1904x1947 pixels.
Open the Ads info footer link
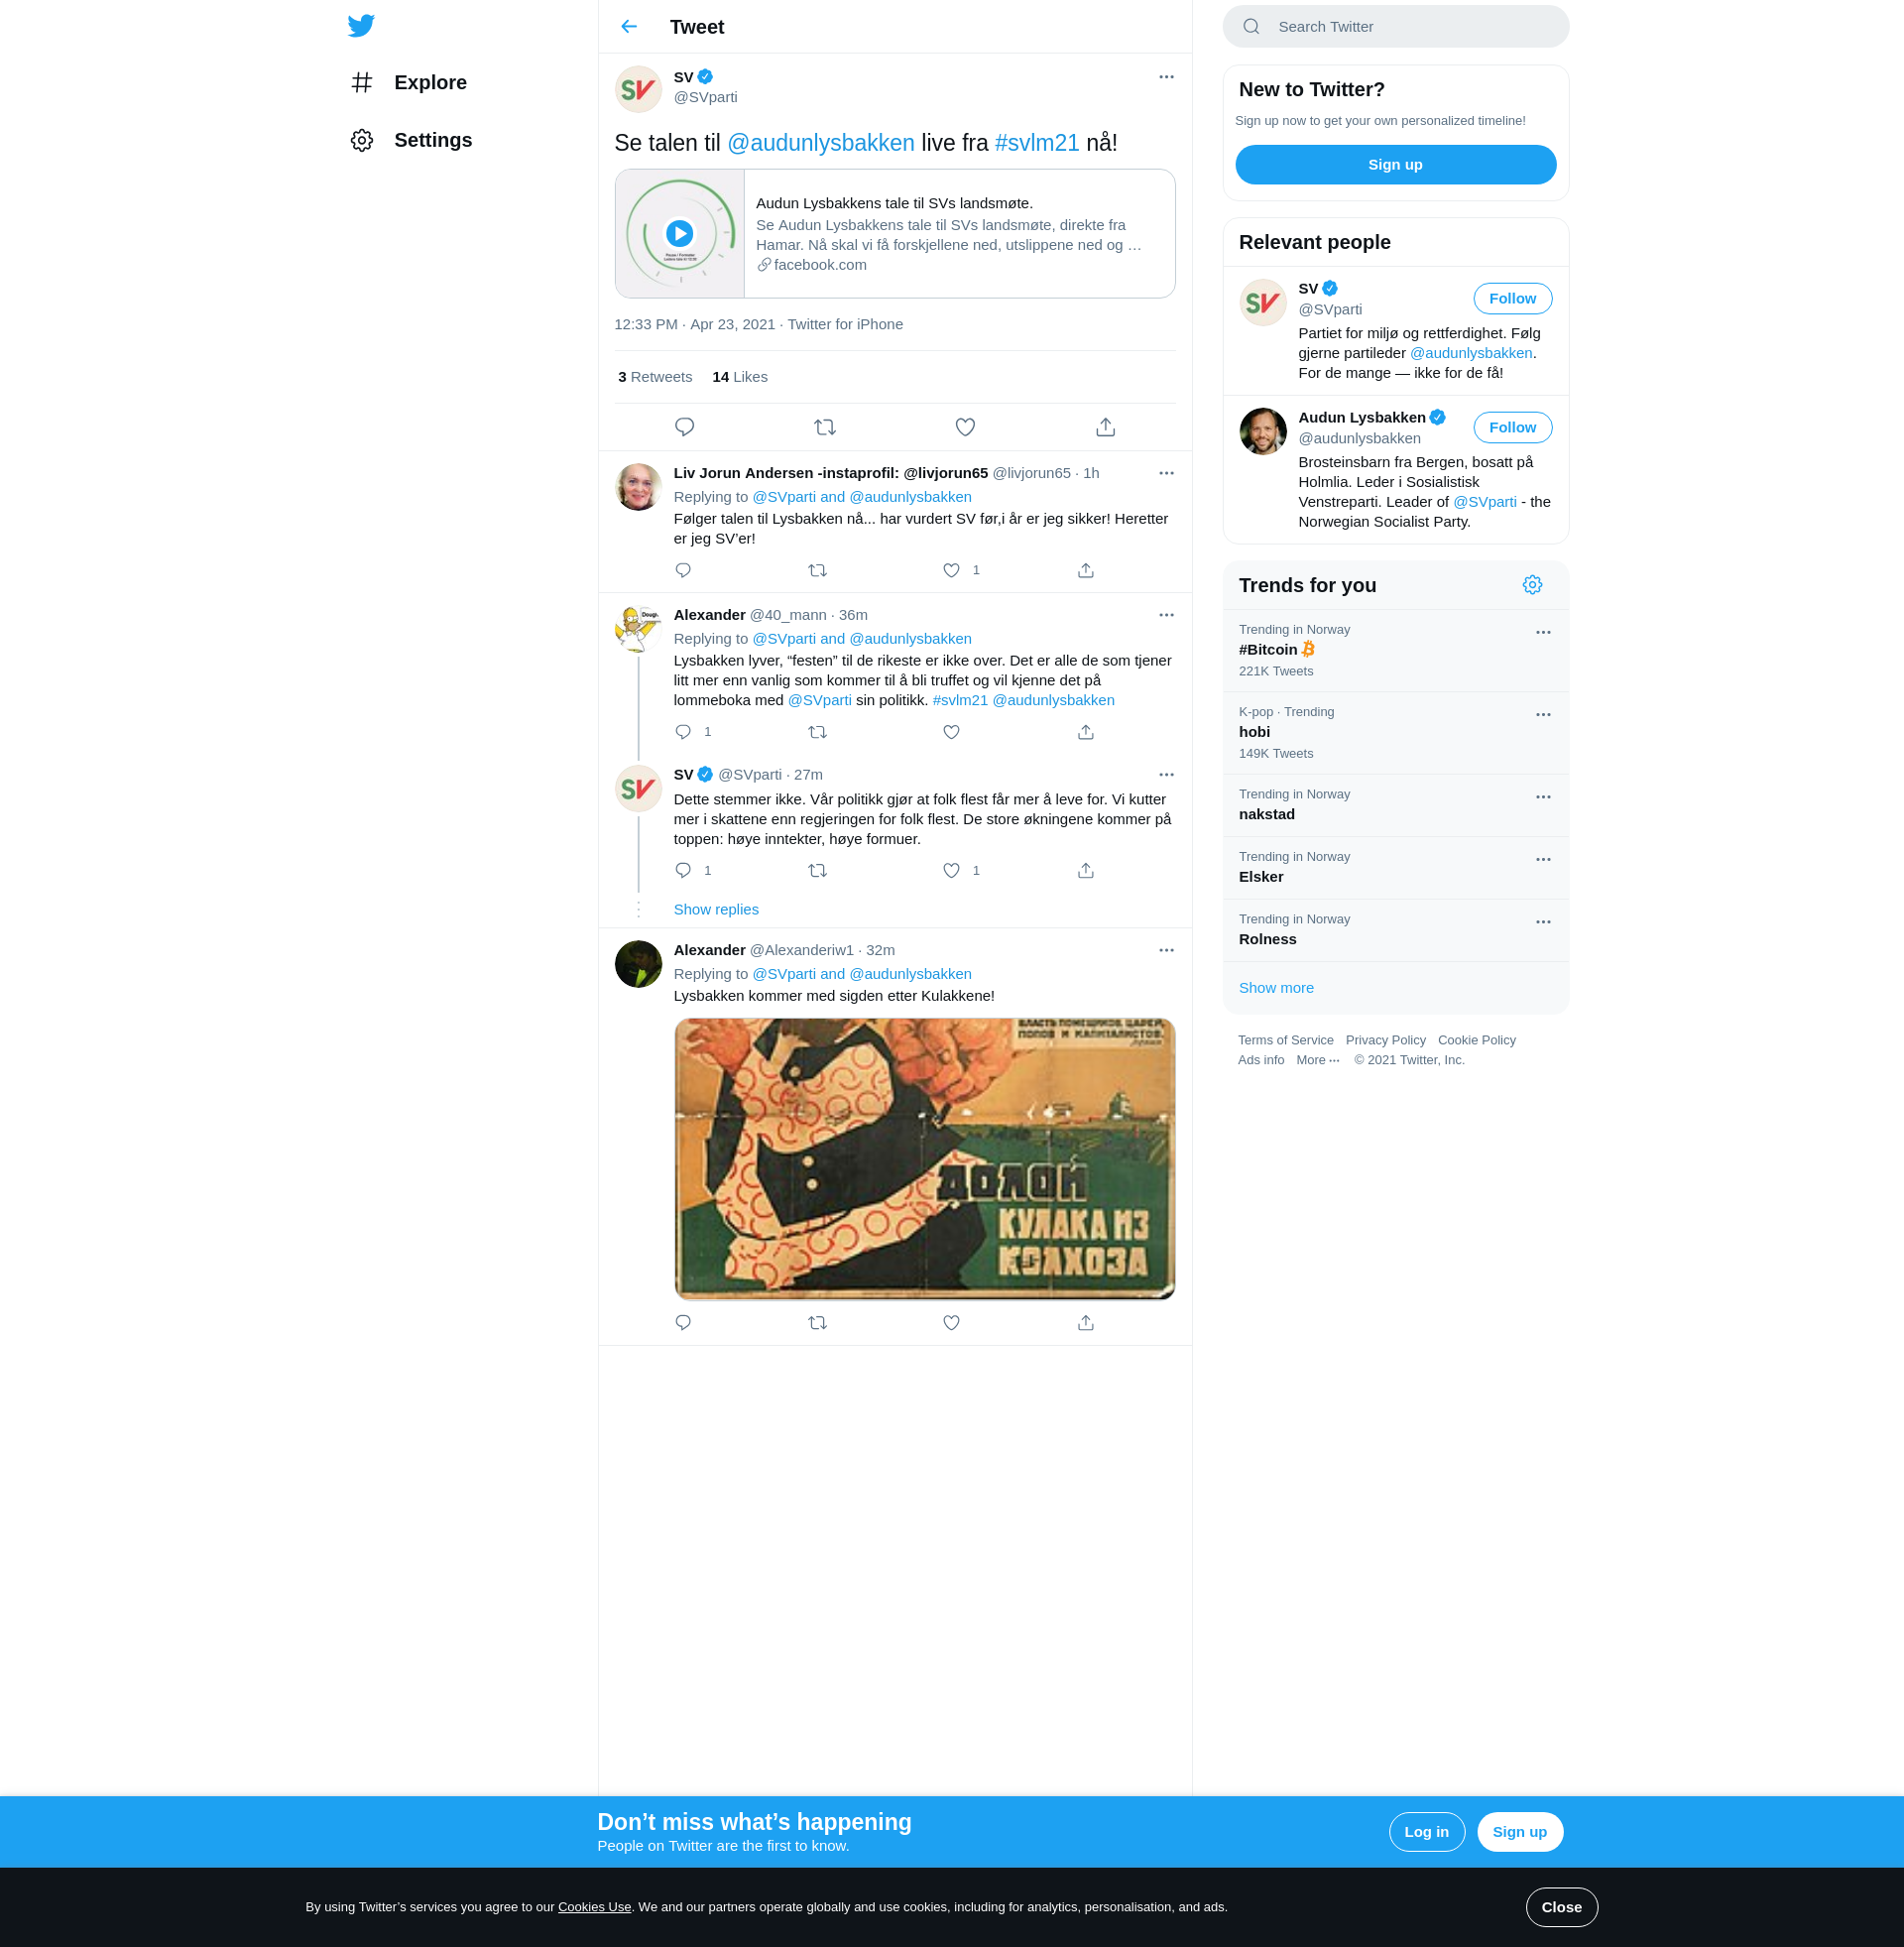click(1261, 1060)
